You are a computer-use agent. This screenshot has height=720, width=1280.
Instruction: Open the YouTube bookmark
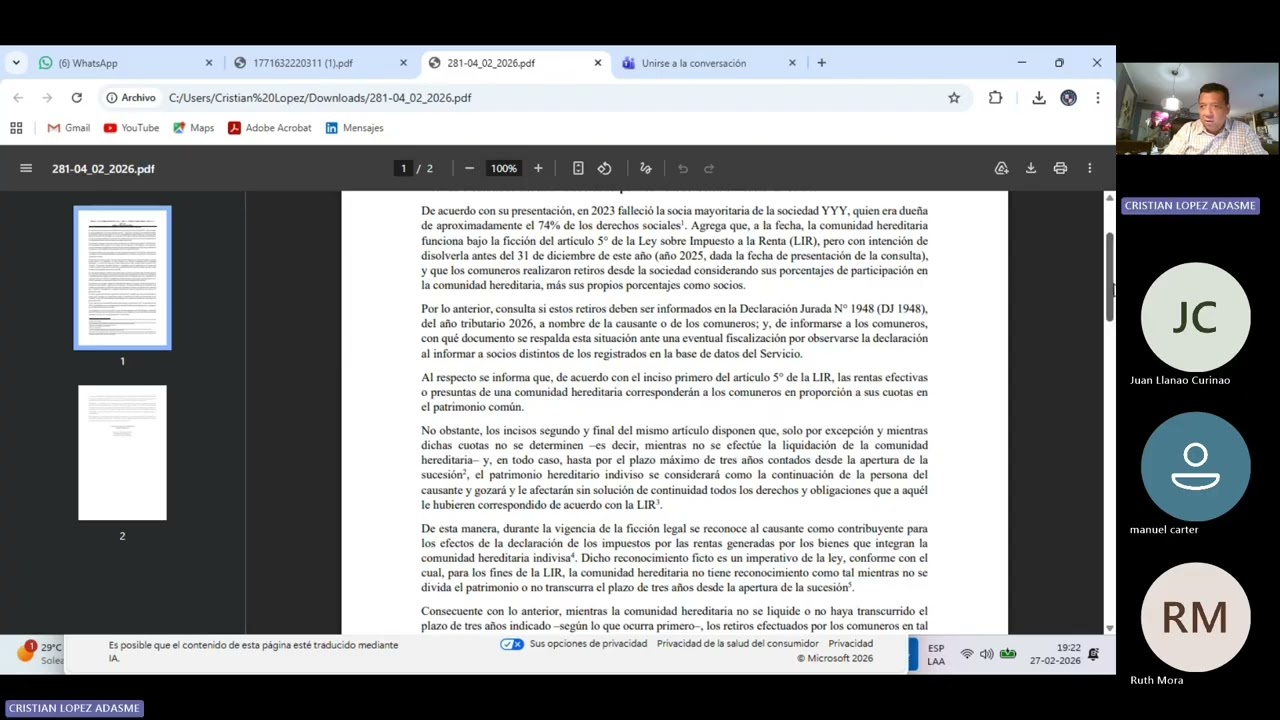[x=131, y=127]
